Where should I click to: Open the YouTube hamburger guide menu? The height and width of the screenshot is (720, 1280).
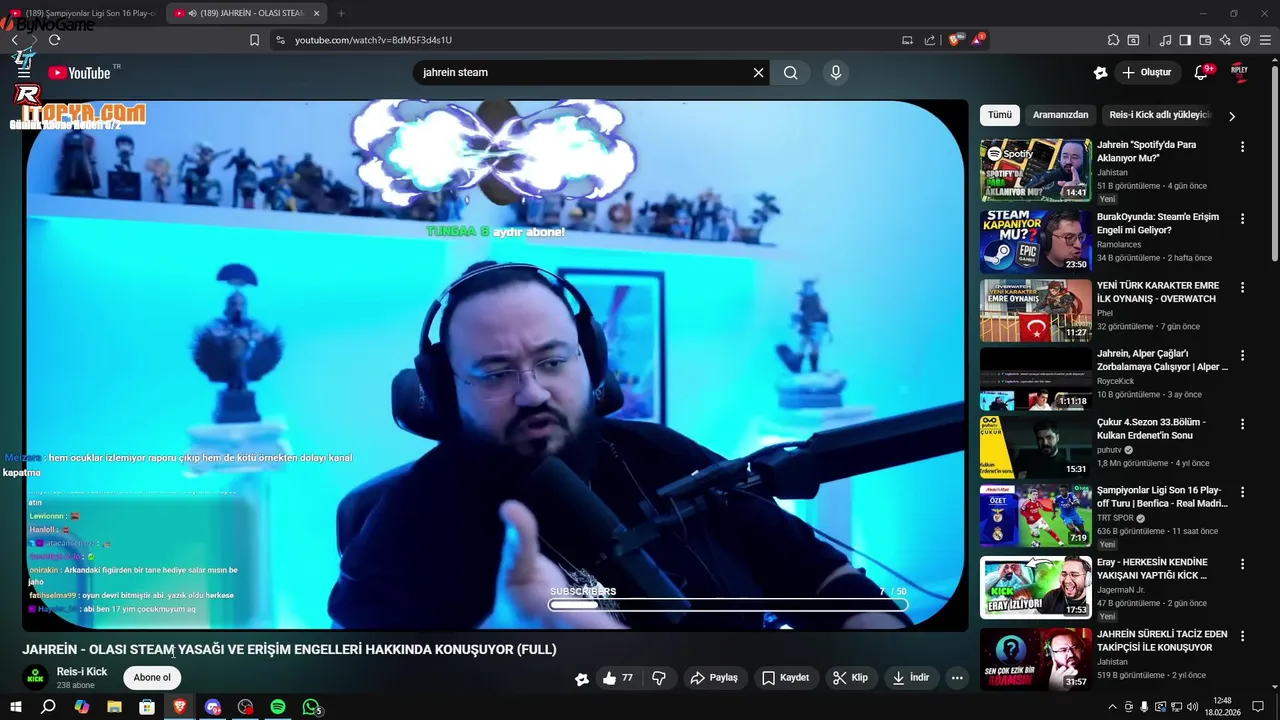point(24,73)
